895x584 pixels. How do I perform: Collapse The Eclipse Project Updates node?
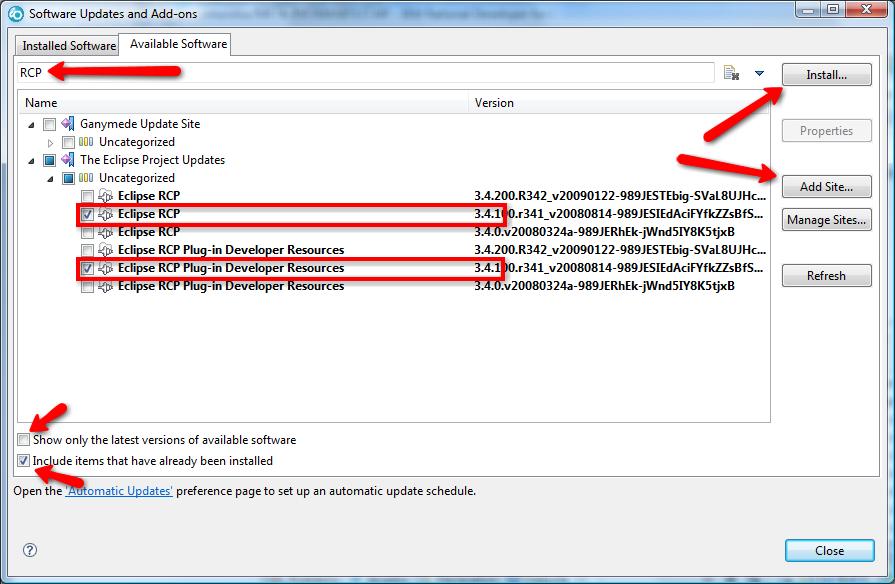(x=31, y=160)
